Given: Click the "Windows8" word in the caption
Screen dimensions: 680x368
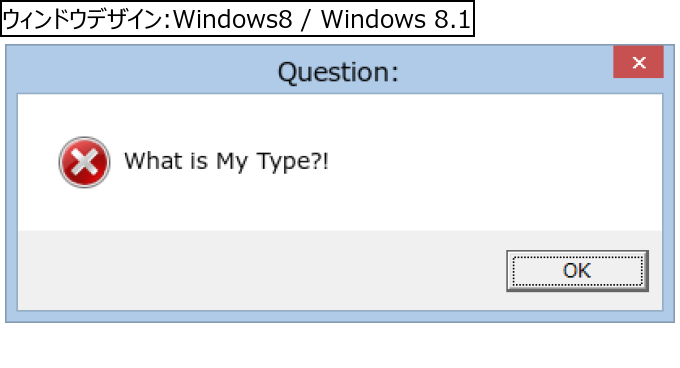Looking at the screenshot, I should pos(233,20).
